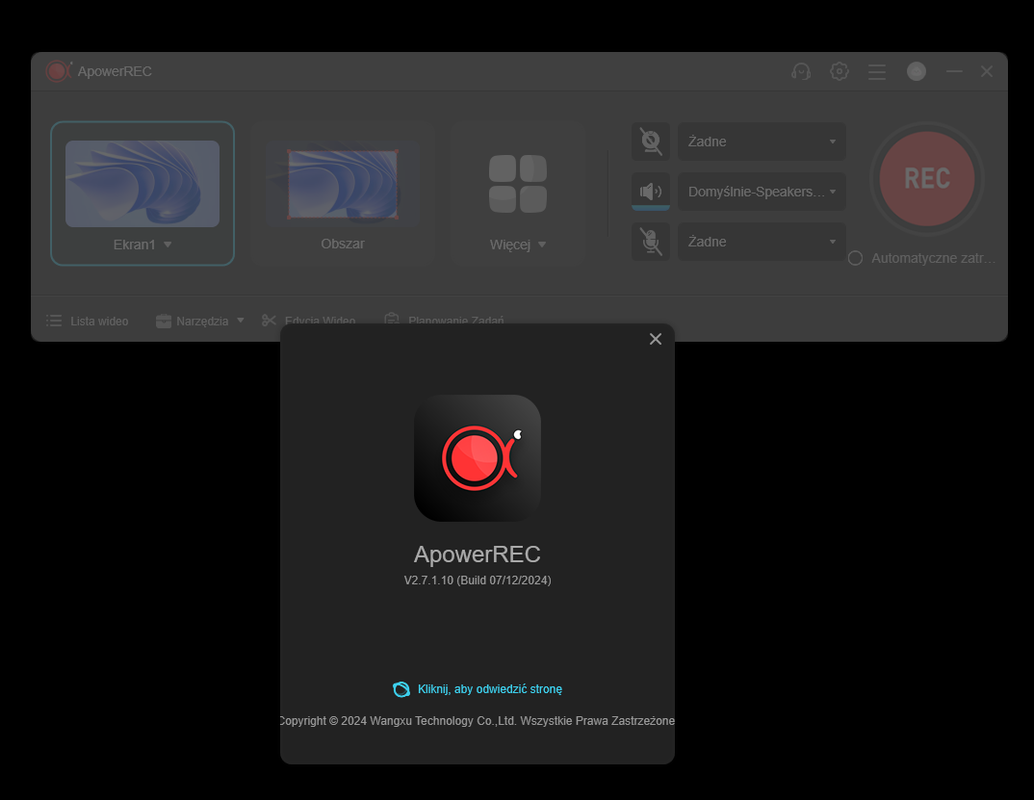
Task: Click the ApowerREC logo in the about dialog
Action: click(x=477, y=458)
